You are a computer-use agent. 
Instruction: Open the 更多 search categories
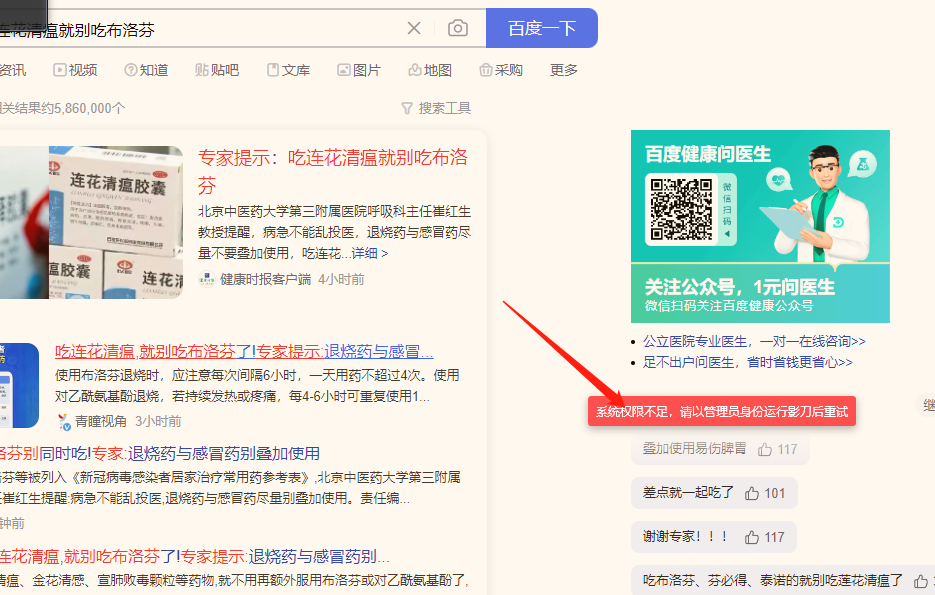[564, 70]
